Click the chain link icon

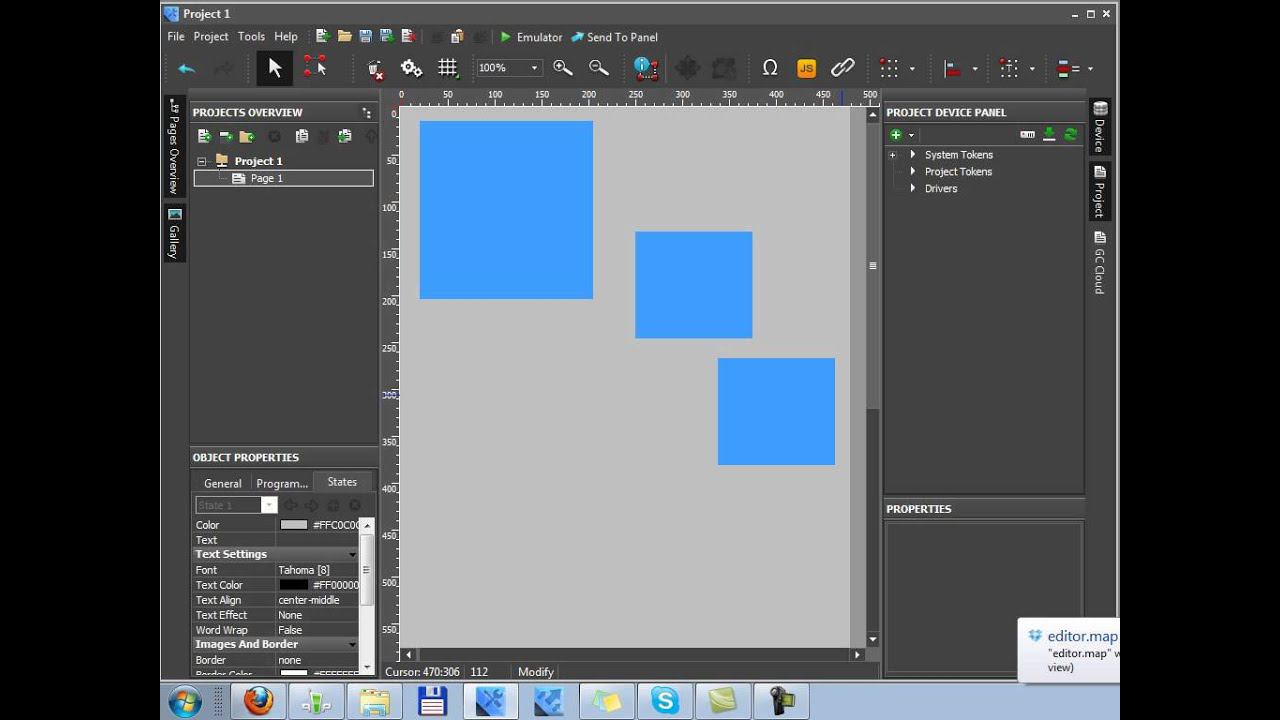click(843, 68)
